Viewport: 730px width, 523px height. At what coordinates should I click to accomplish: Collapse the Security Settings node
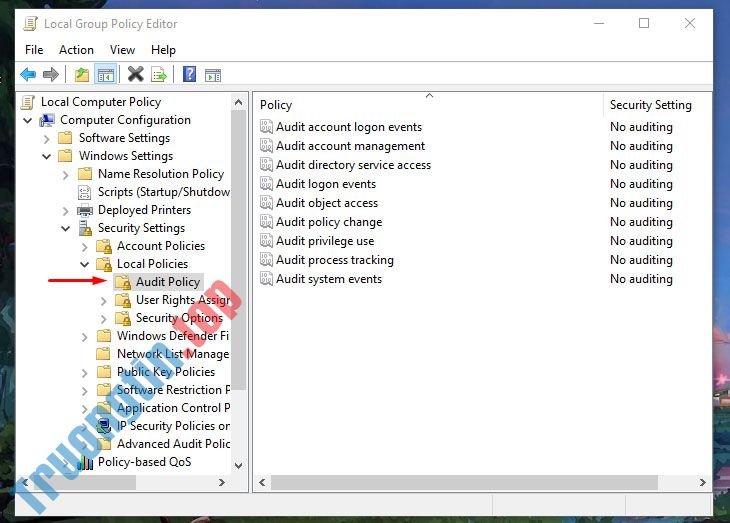click(x=66, y=228)
